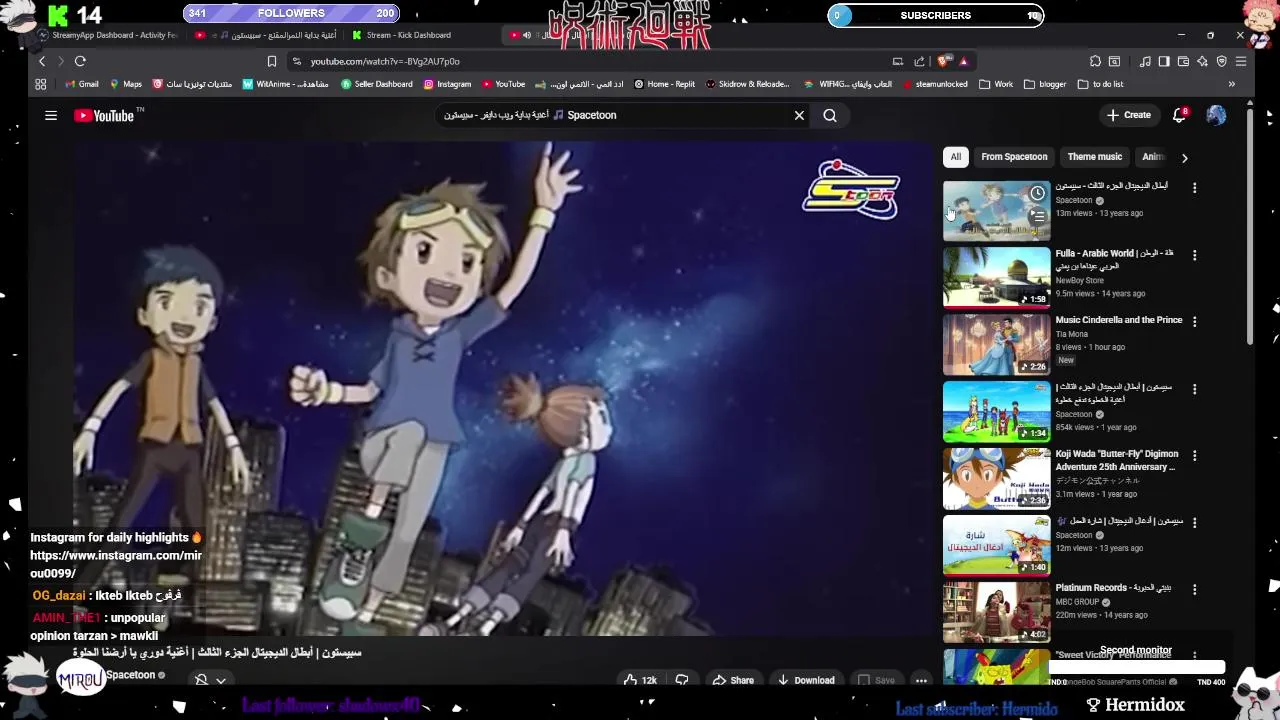Open more actions ellipsis below the video

tap(921, 680)
